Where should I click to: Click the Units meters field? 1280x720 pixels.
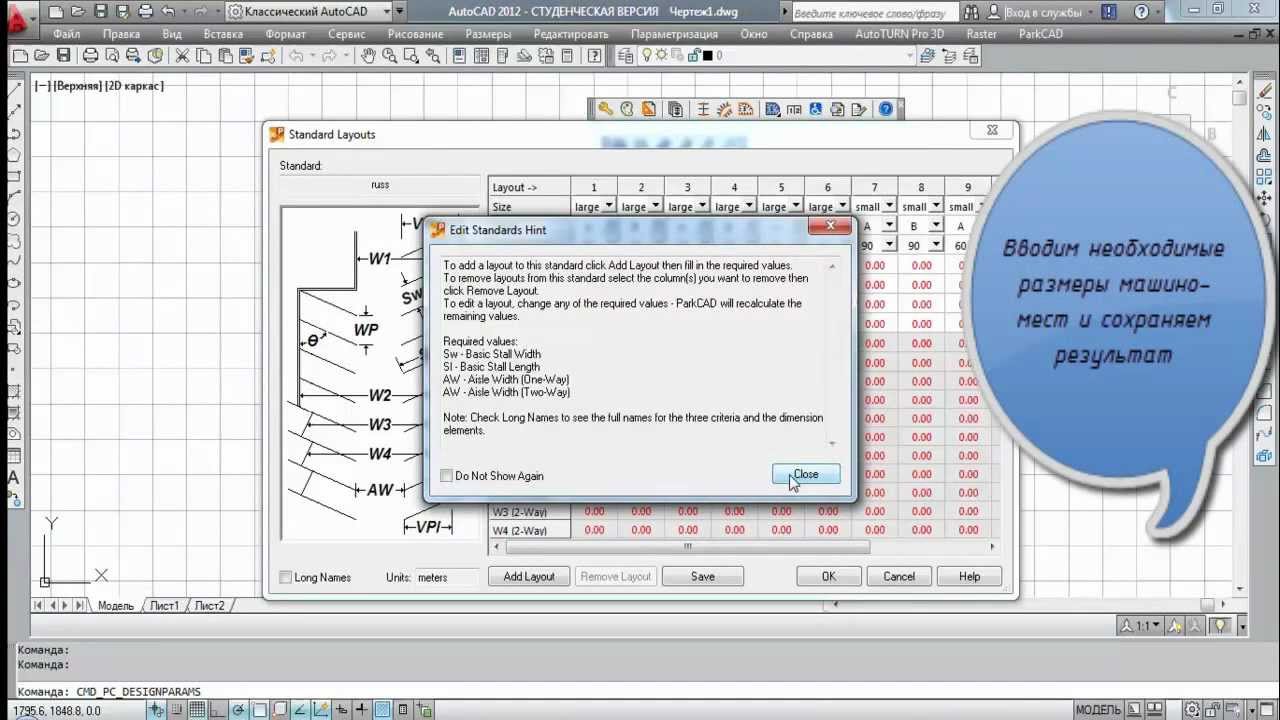pyautogui.click(x=446, y=577)
